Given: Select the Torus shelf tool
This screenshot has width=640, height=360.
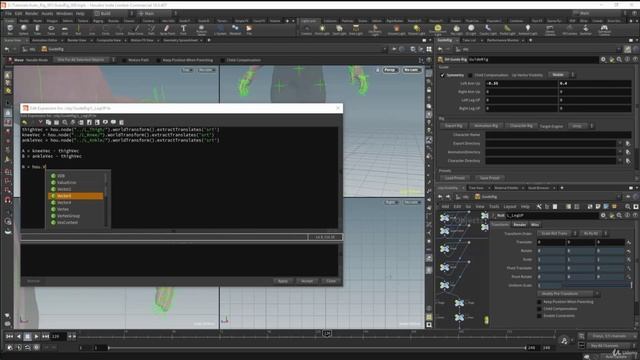Looking at the screenshot, I should 51,29.
